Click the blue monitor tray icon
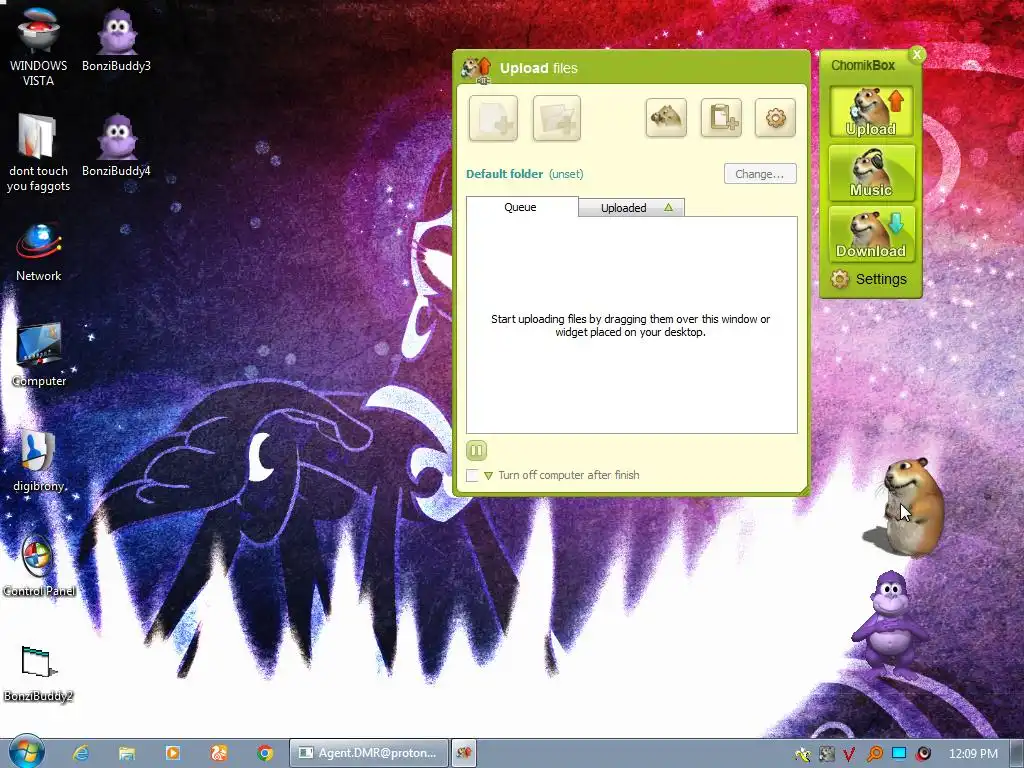 click(x=899, y=754)
